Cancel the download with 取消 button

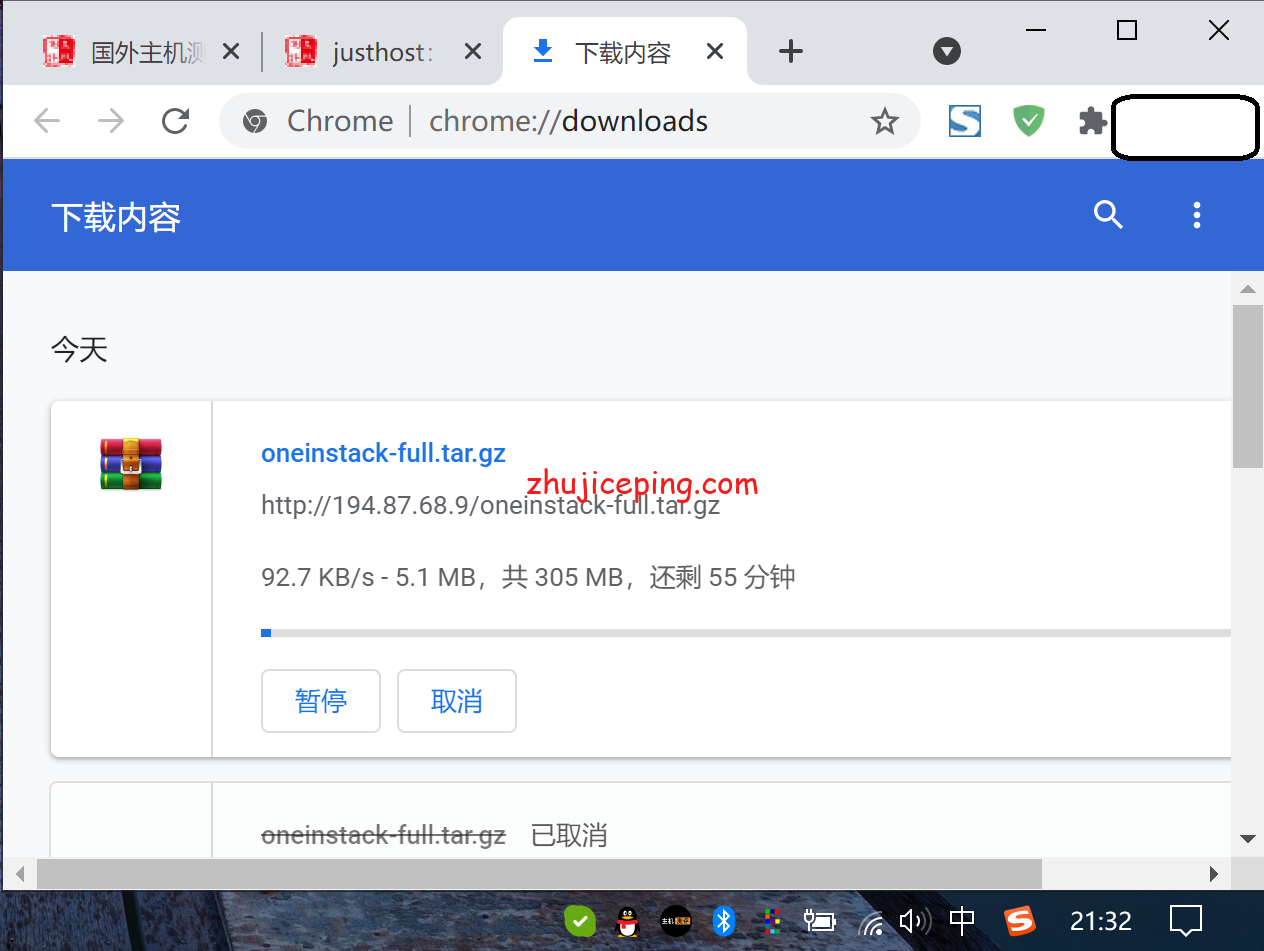457,701
